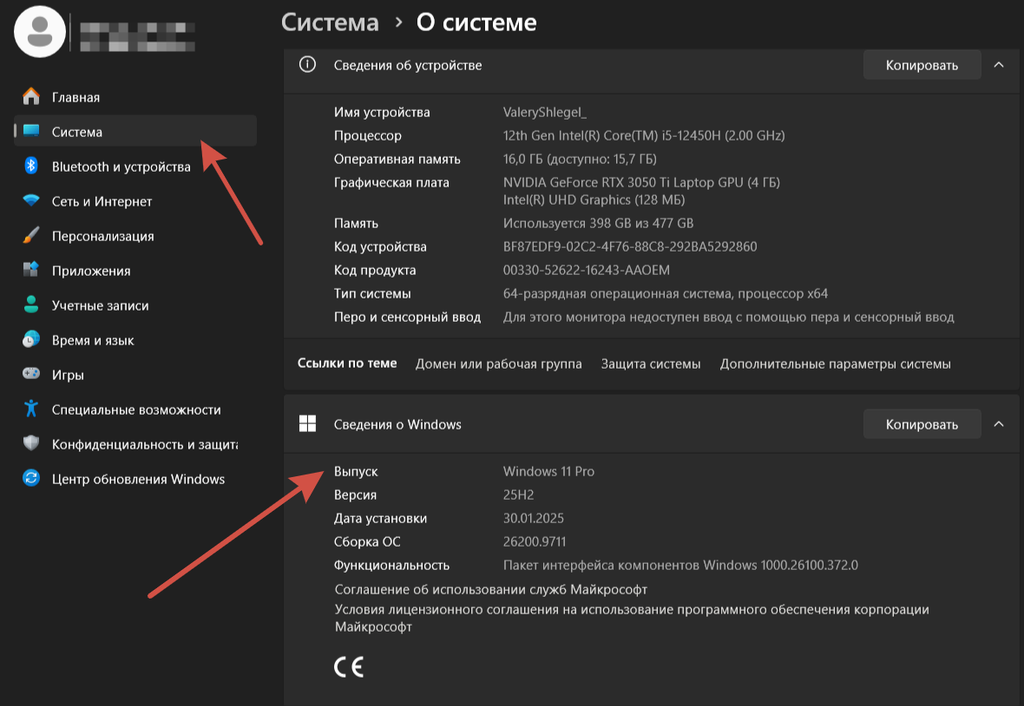Click product ID 00330-52622-16243-AAOEM
Viewport: 1024px width, 706px height.
(x=586, y=270)
